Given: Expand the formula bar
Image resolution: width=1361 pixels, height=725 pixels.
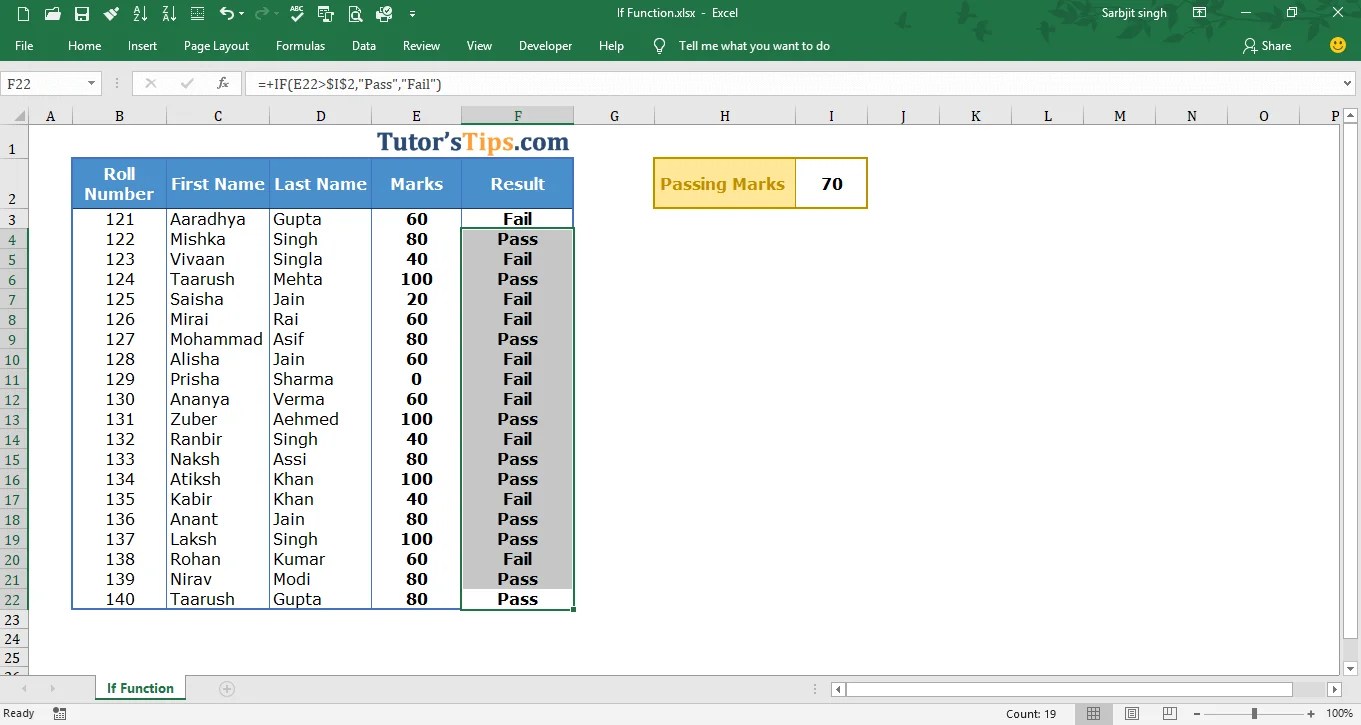Looking at the screenshot, I should (1348, 83).
